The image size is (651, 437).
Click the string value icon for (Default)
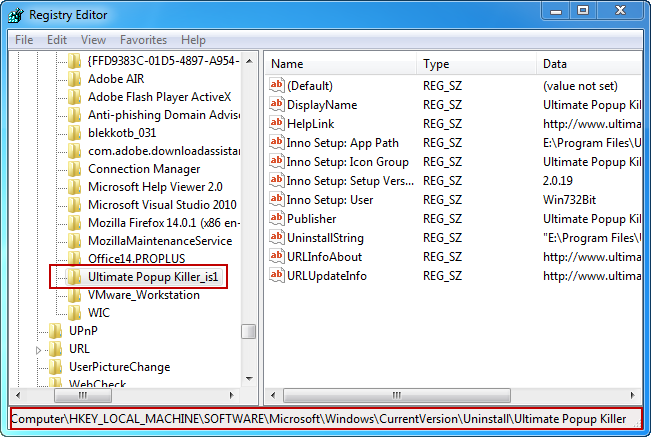click(x=277, y=85)
